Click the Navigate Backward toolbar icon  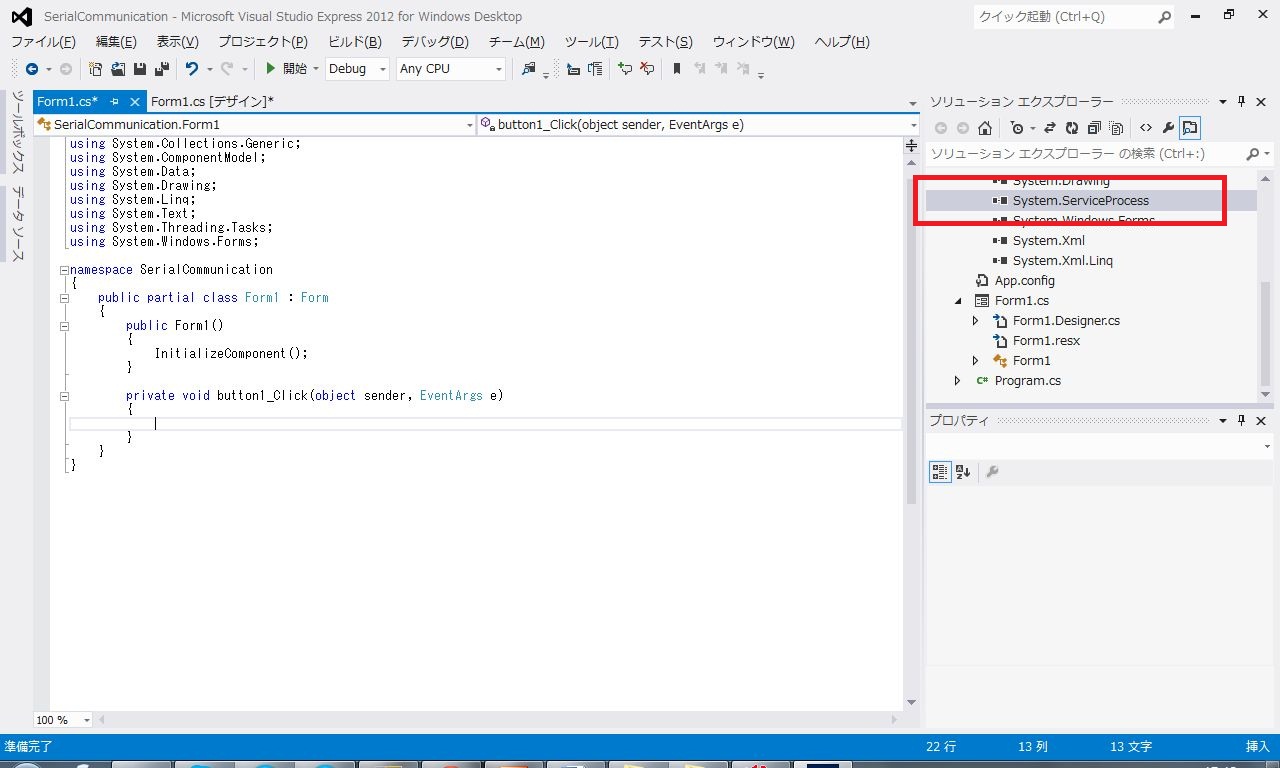pyautogui.click(x=32, y=69)
